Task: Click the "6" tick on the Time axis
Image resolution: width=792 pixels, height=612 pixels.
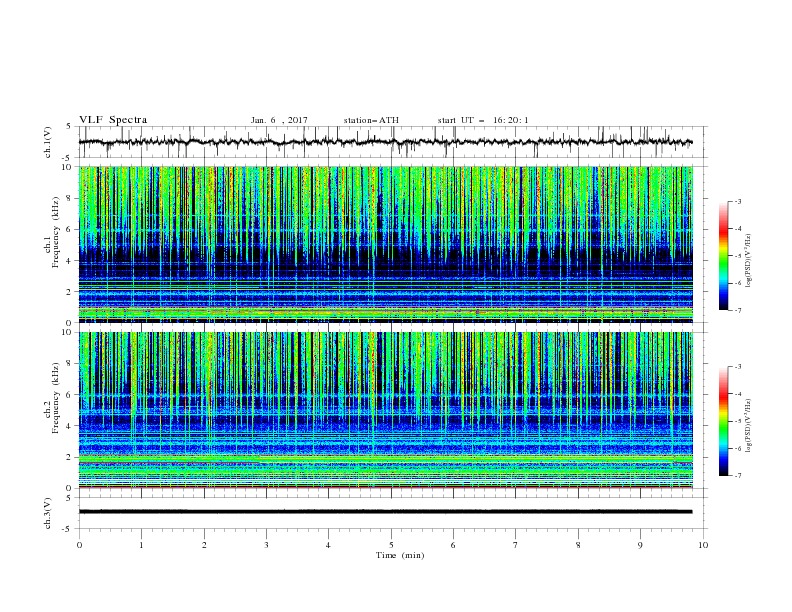Action: (x=453, y=545)
